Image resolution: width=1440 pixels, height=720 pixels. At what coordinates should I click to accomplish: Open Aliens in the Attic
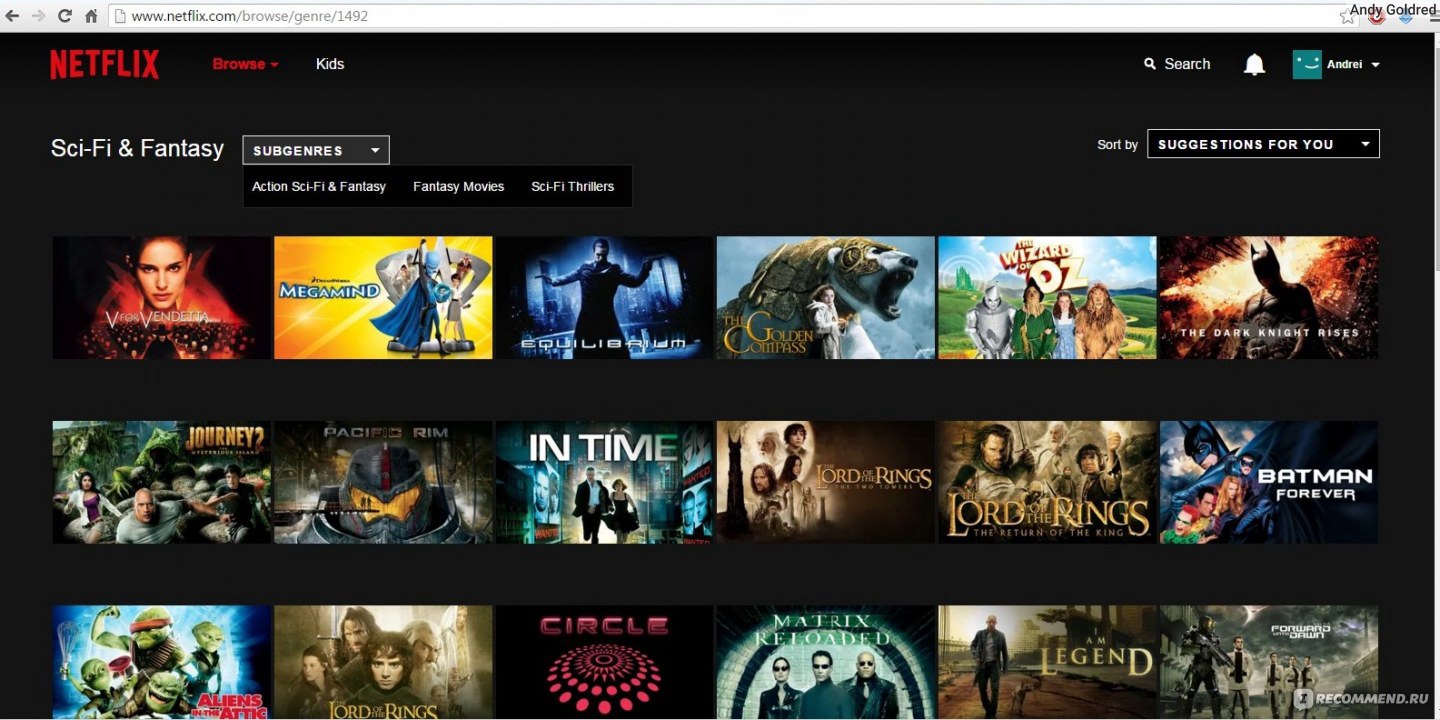point(162,662)
